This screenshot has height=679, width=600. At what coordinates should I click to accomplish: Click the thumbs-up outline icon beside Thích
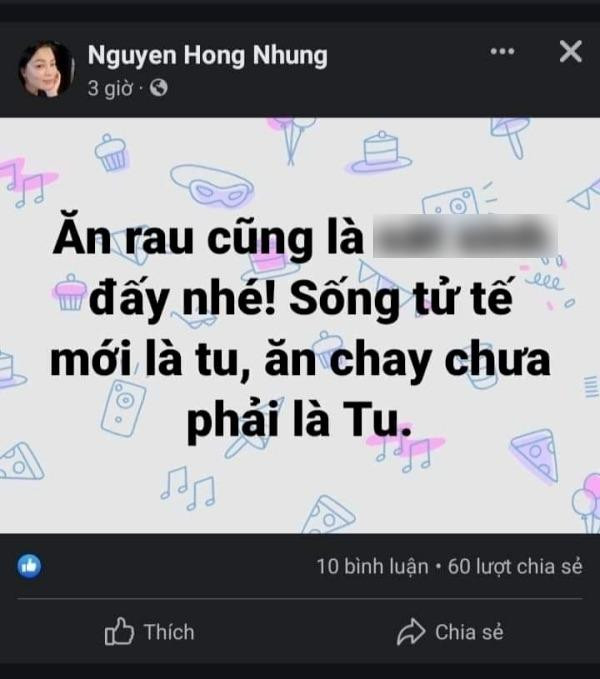pos(119,631)
